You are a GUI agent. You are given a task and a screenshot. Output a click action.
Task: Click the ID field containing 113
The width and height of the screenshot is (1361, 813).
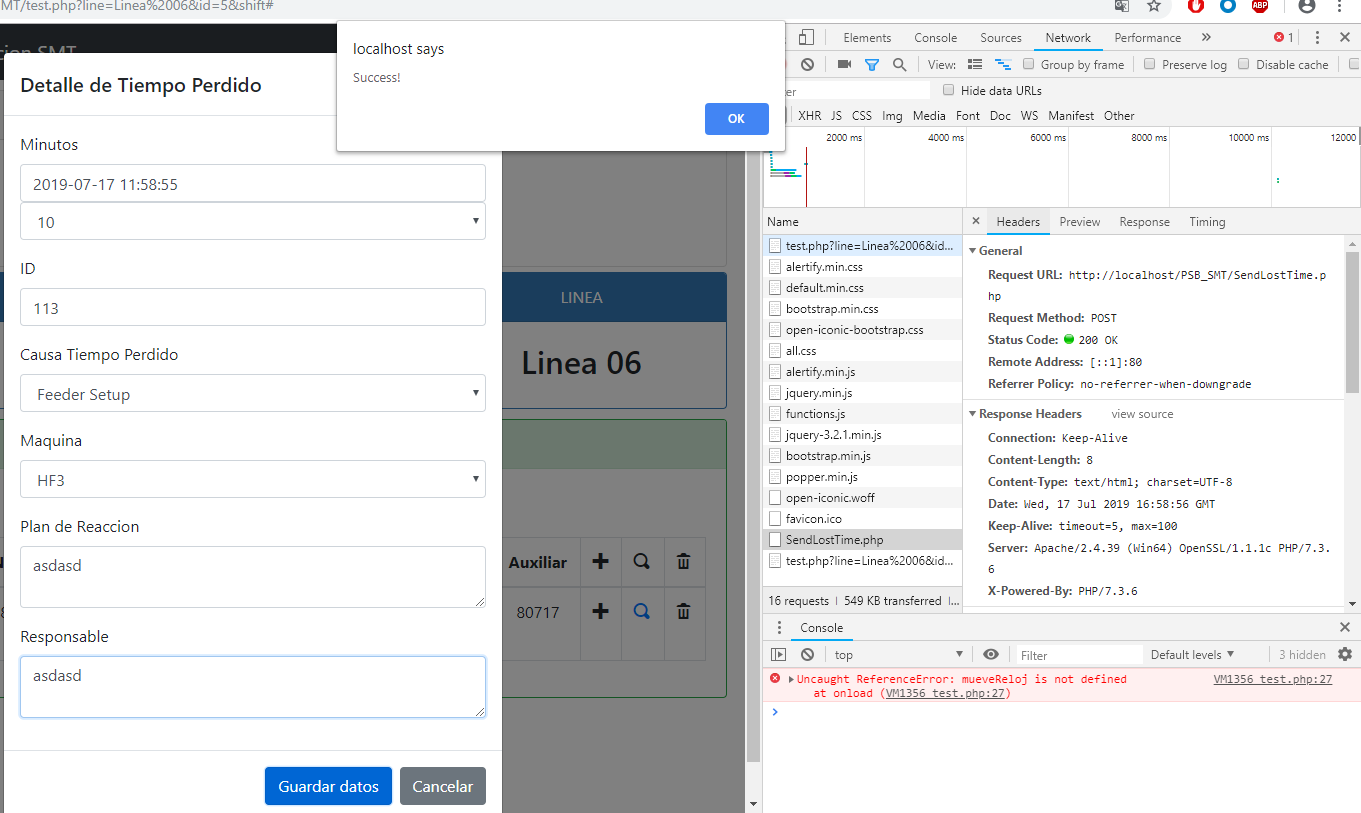click(253, 308)
